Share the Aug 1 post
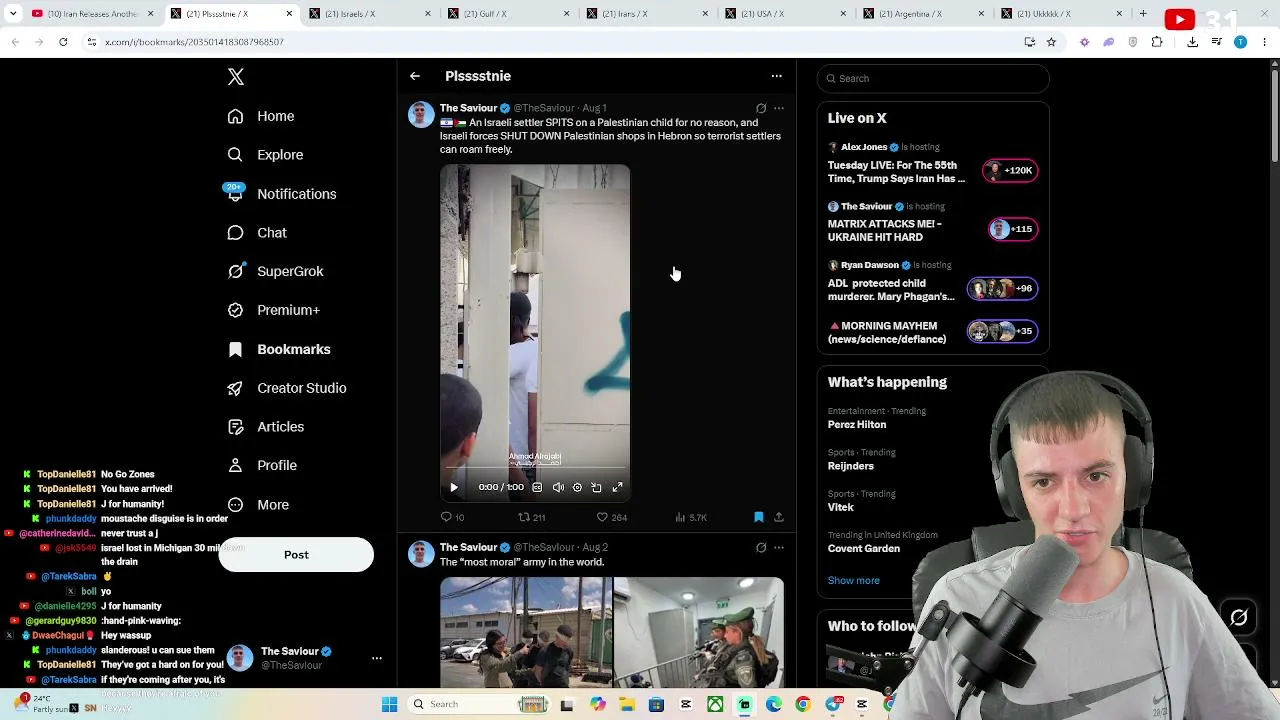 tap(779, 517)
